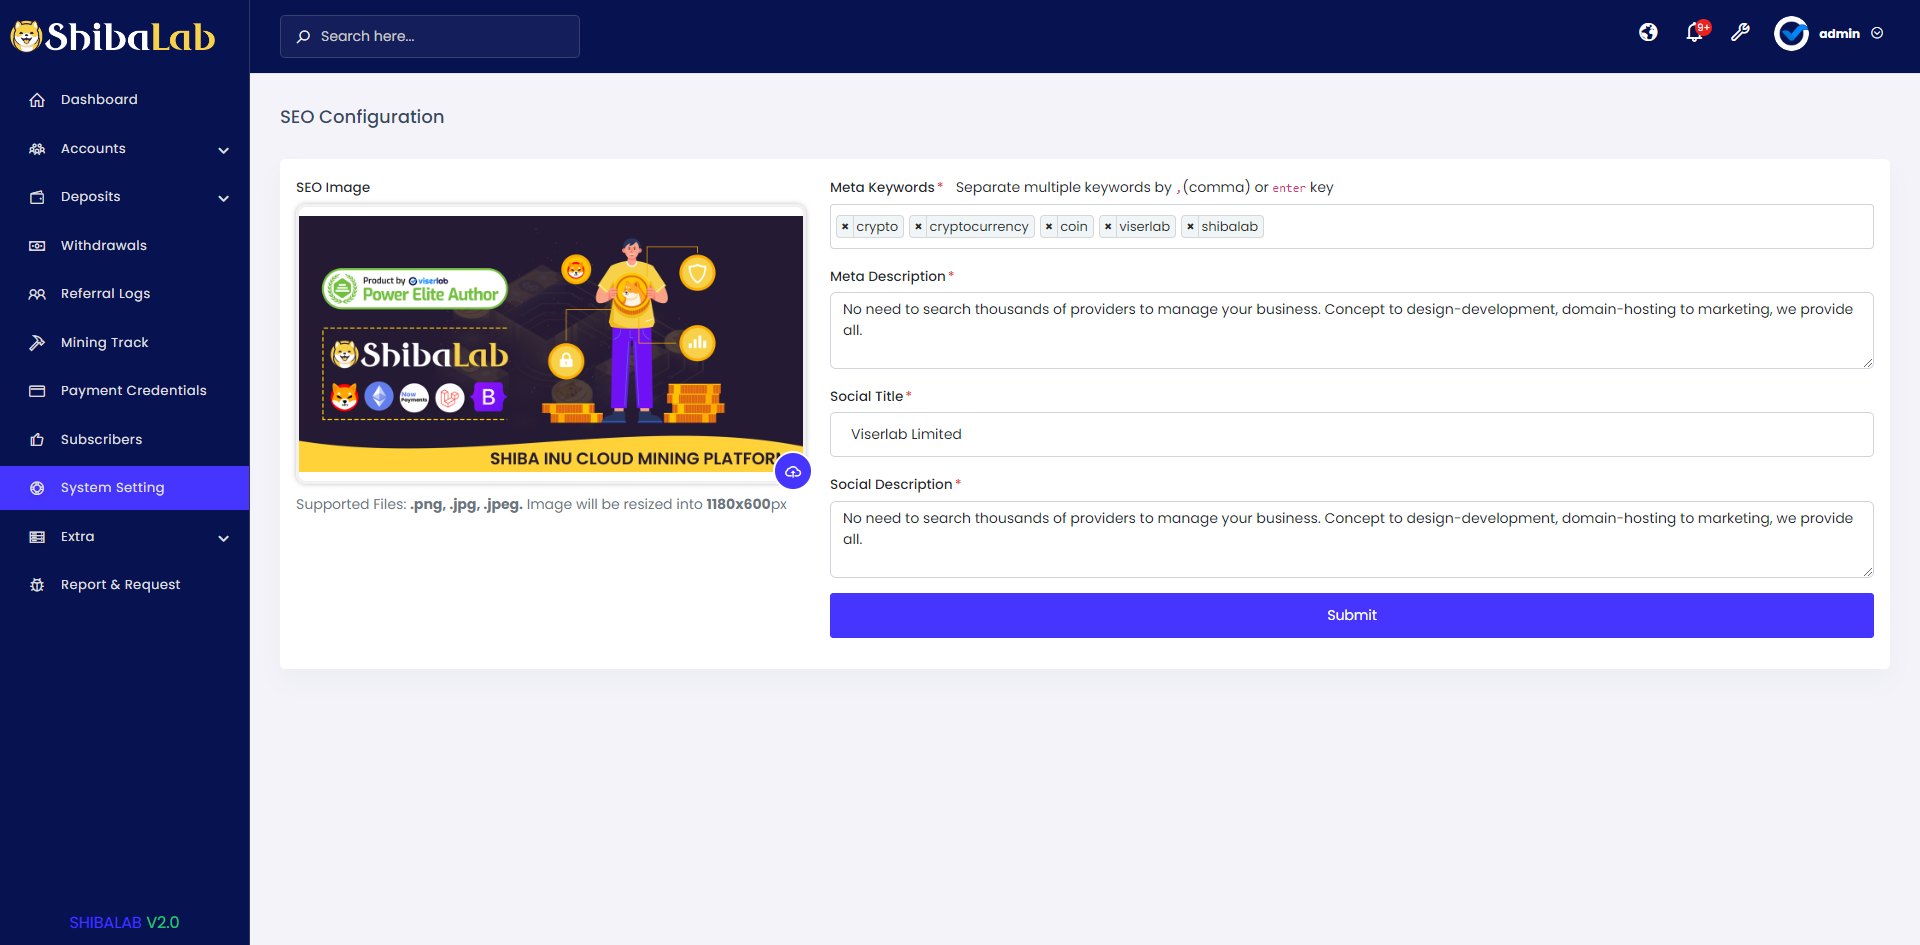Click the Subscribers thumbs-up icon
The width and height of the screenshot is (1920, 945).
tap(37, 440)
